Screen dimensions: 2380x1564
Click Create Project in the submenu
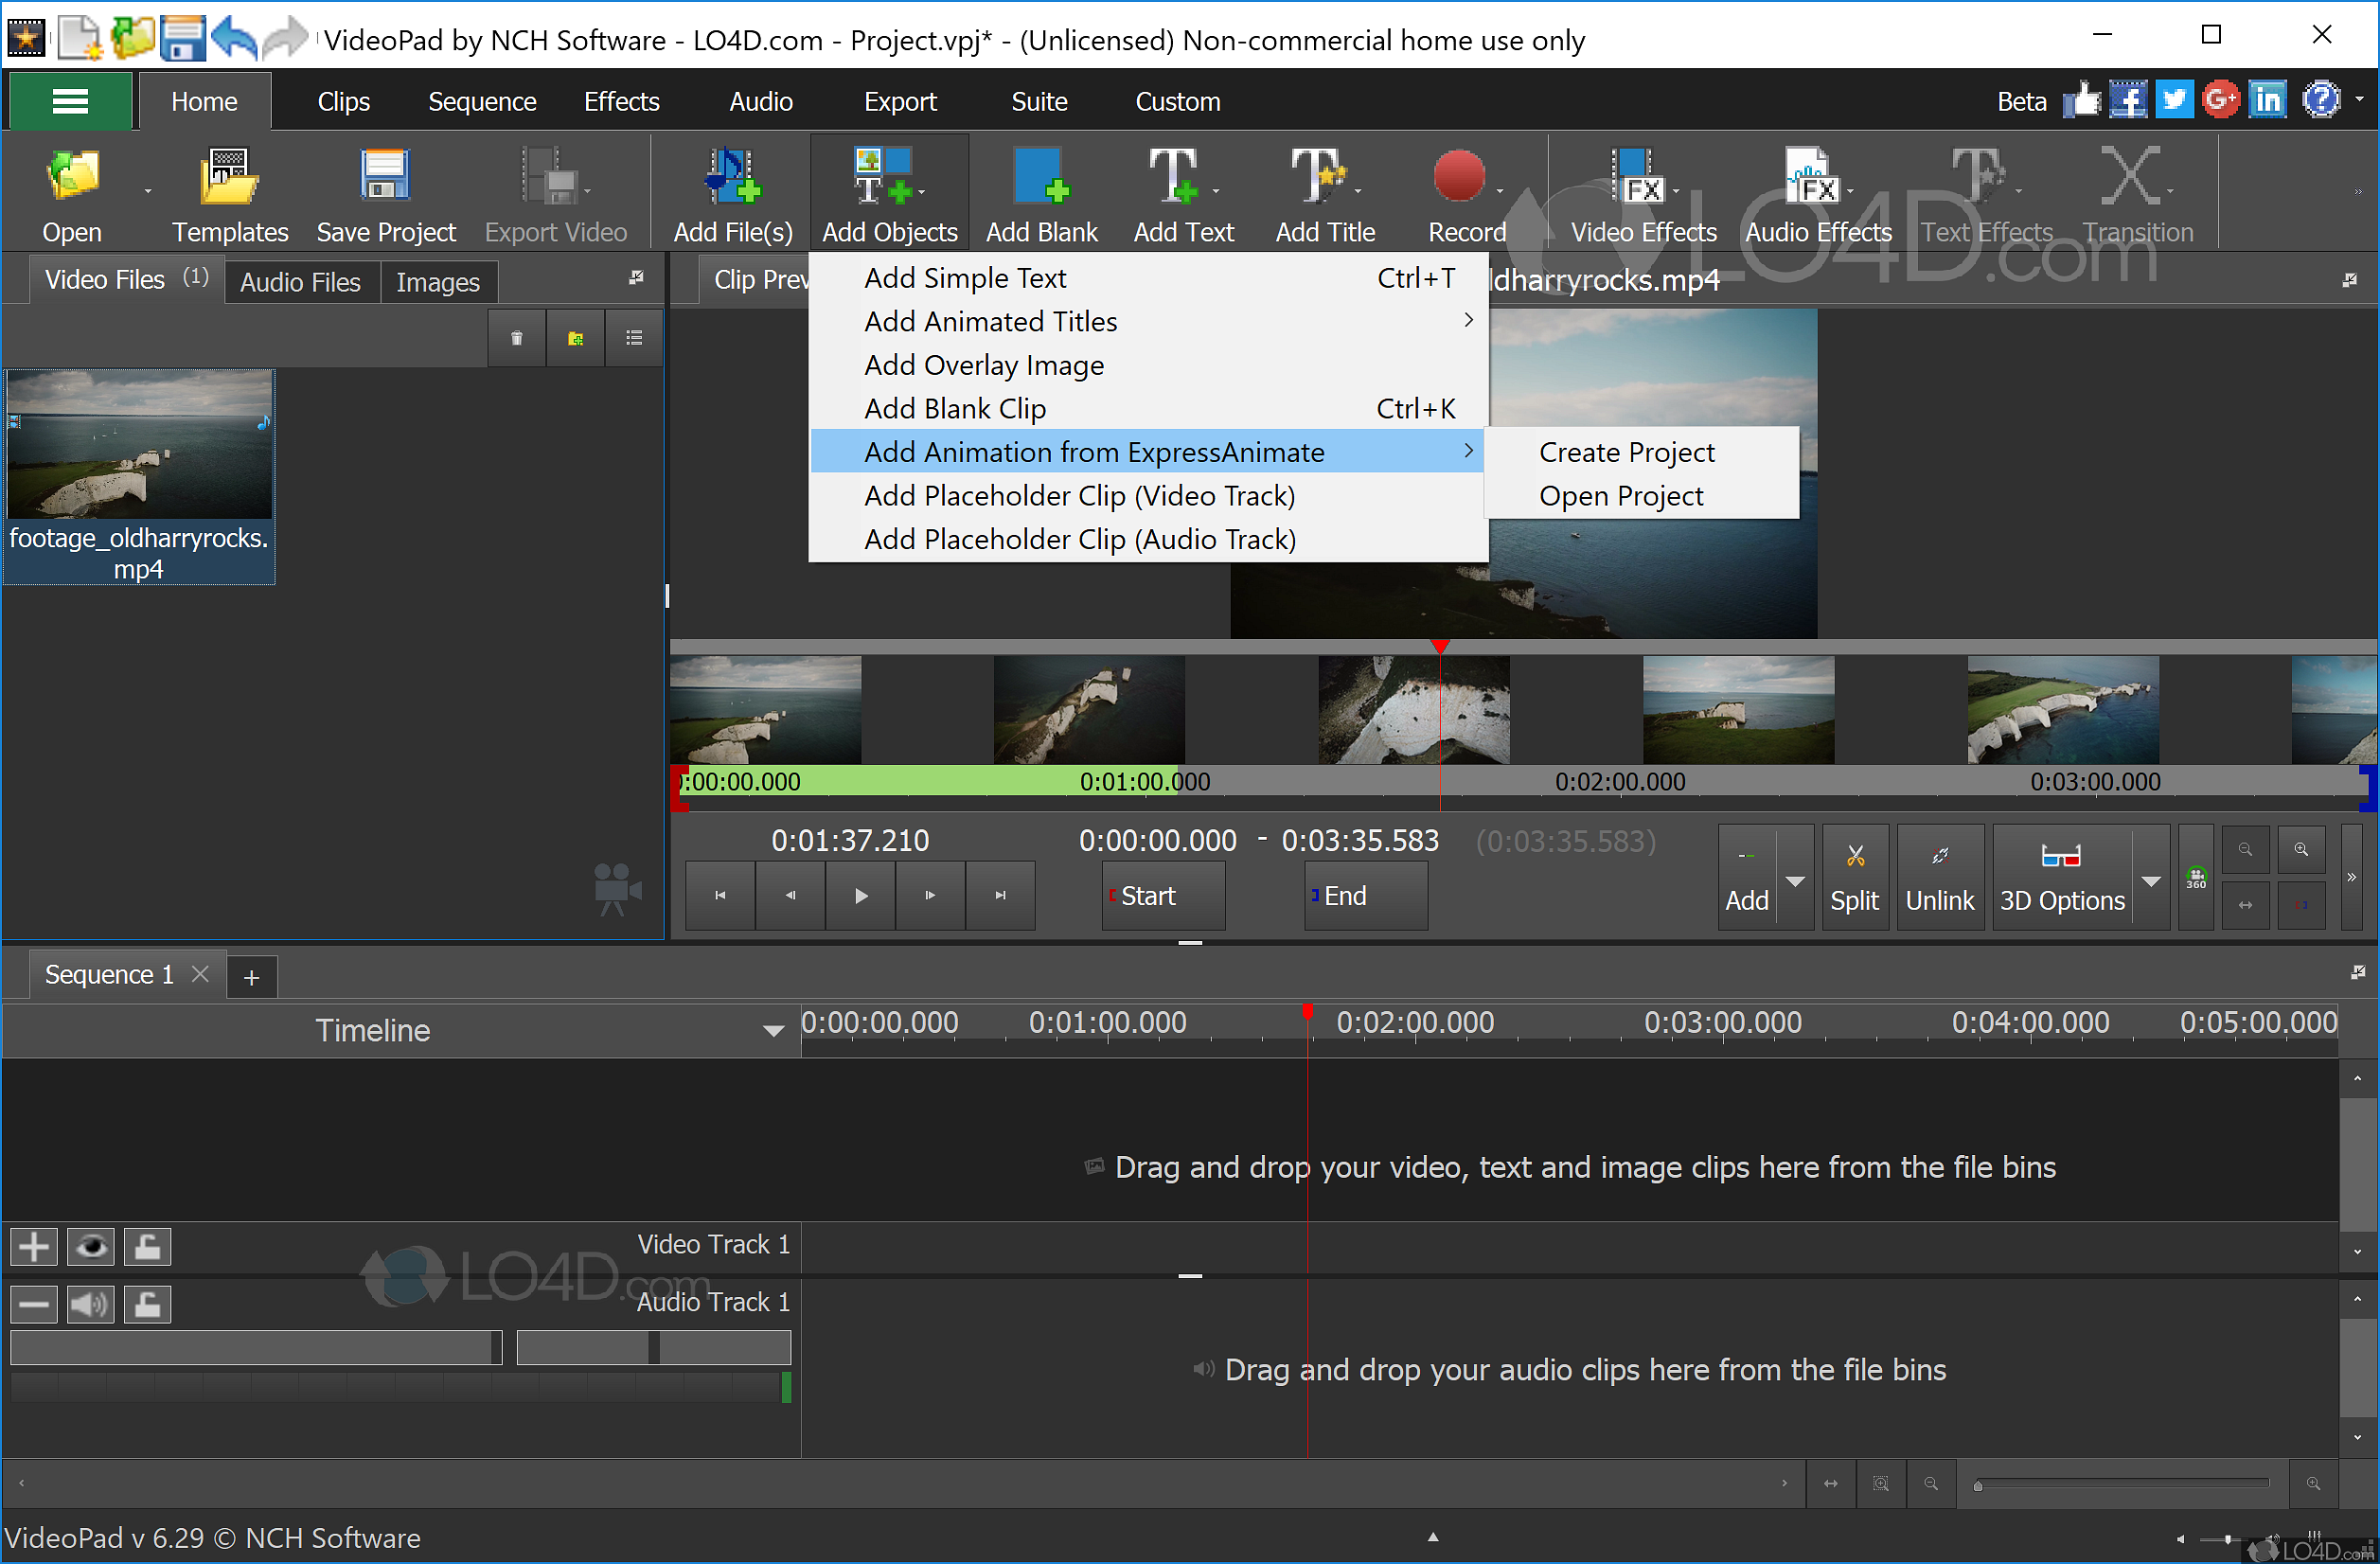[x=1626, y=453]
